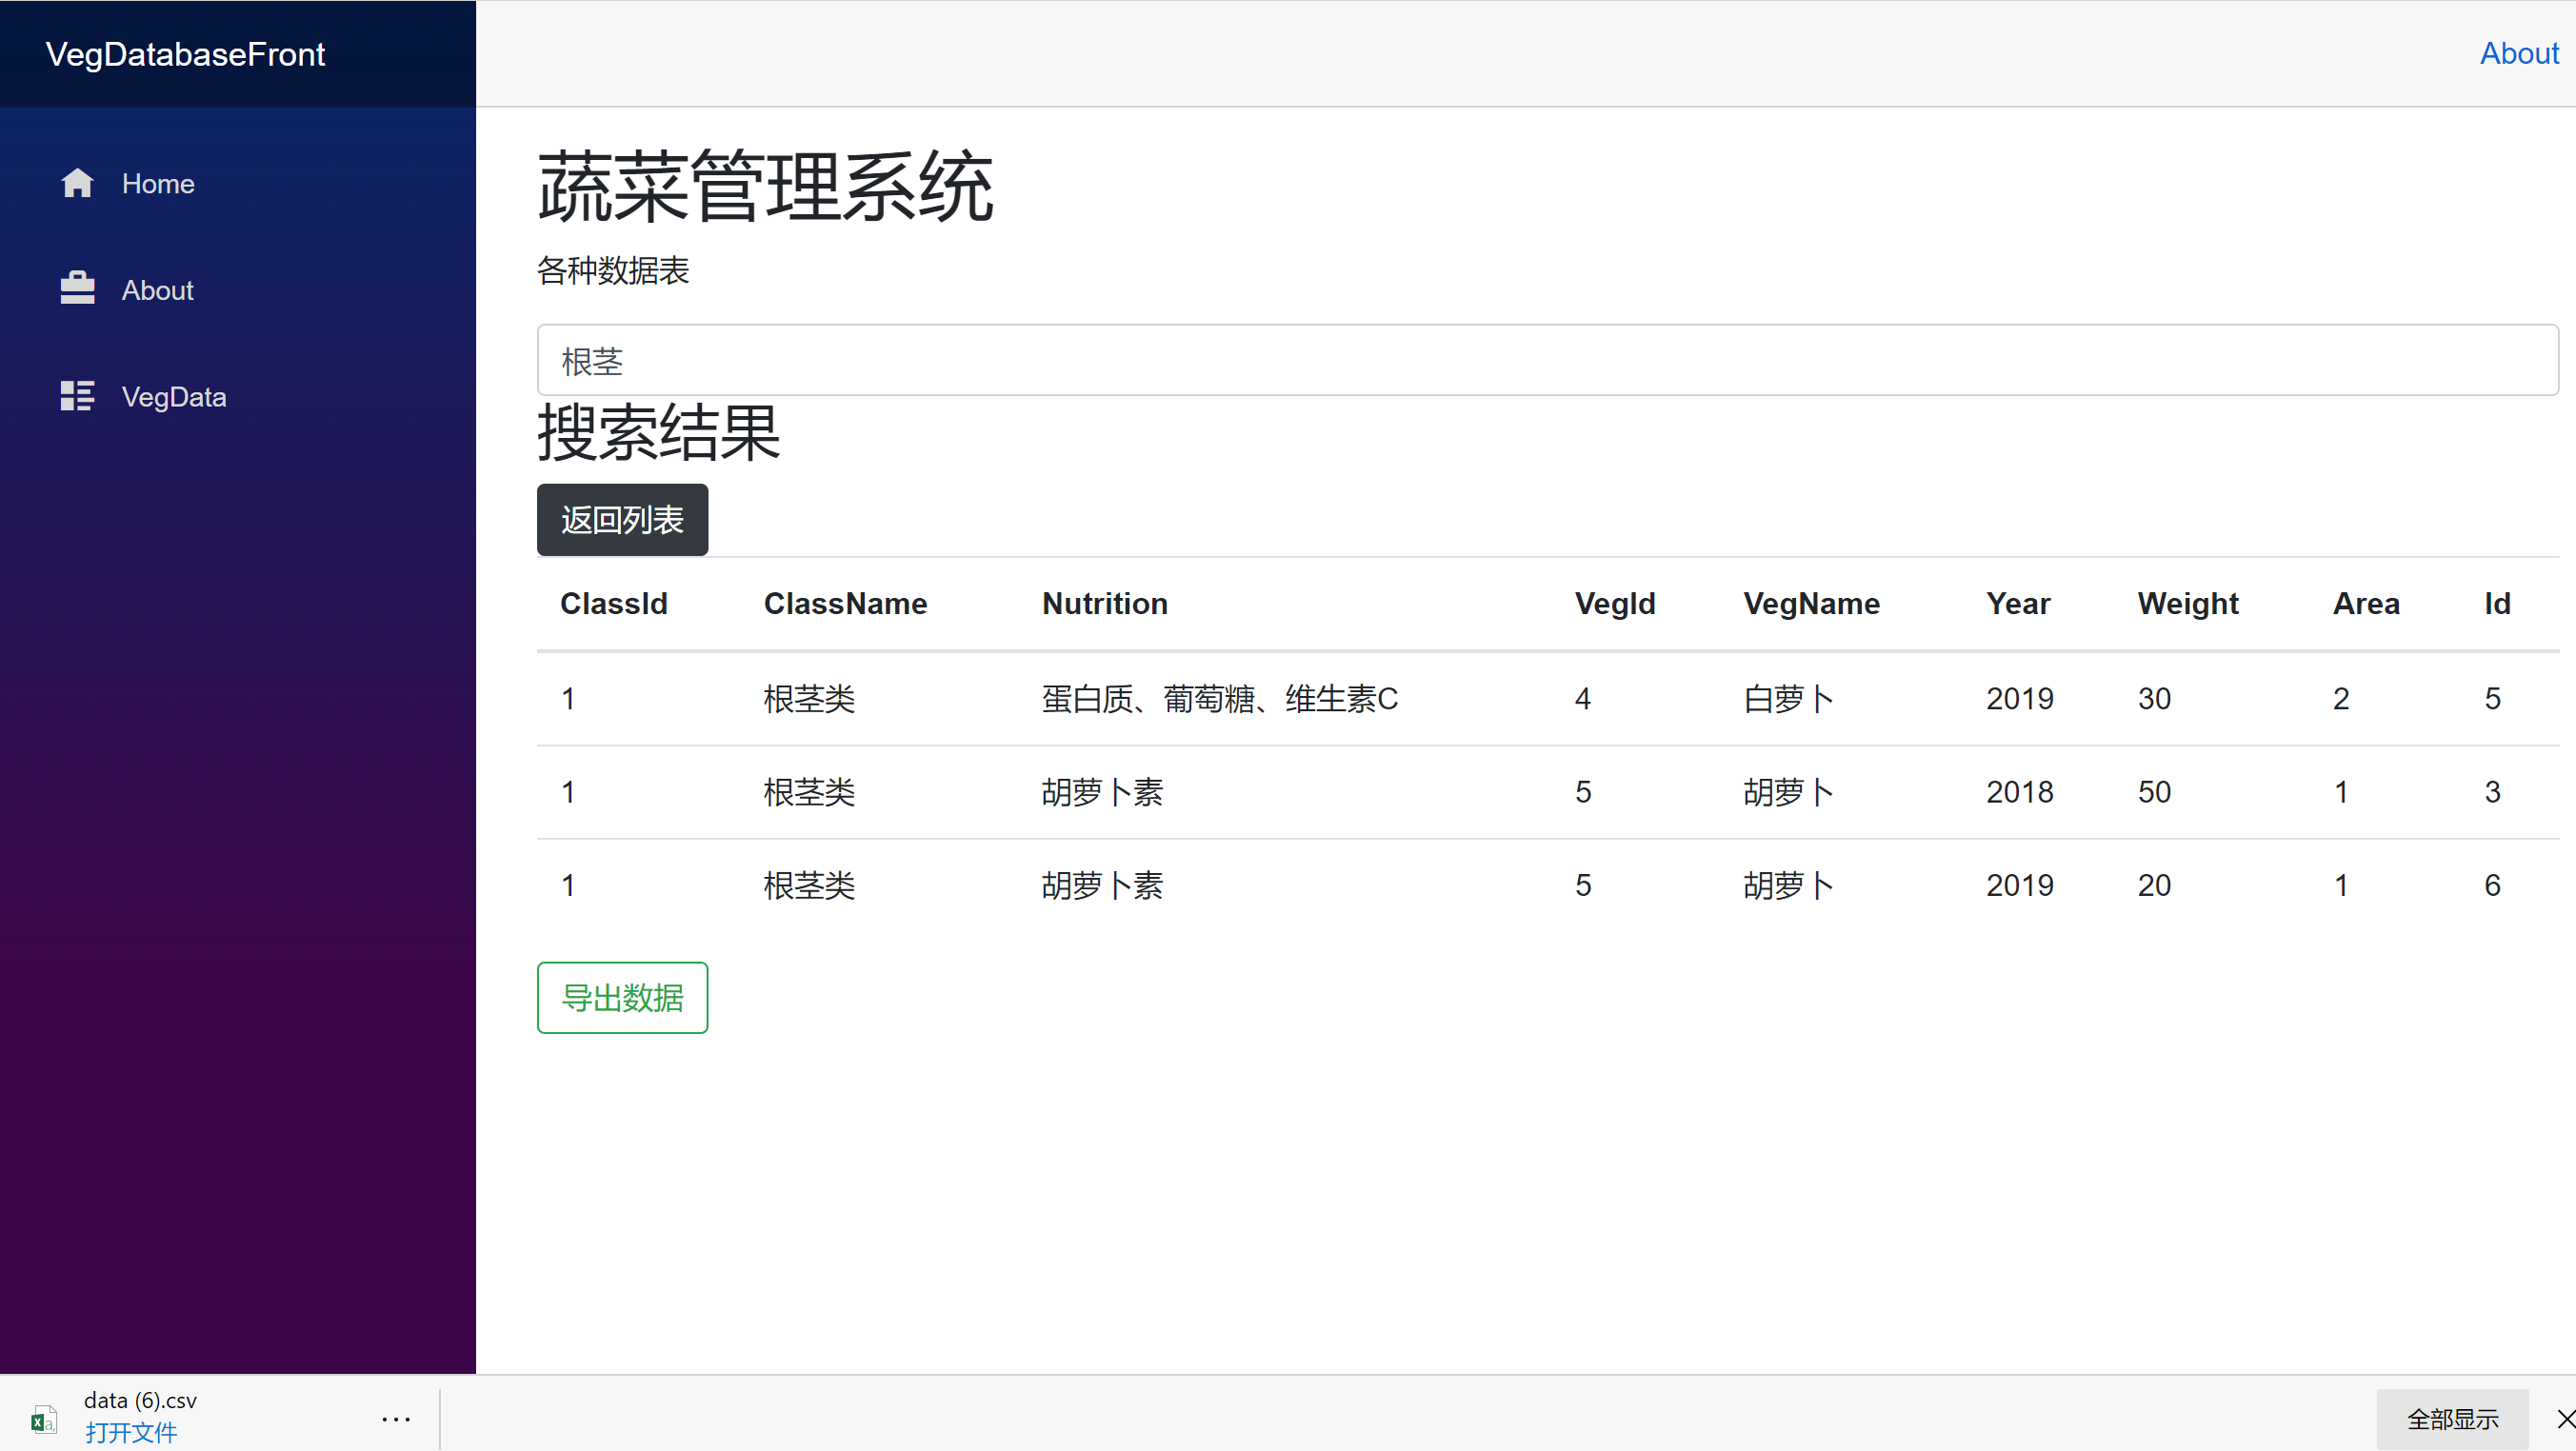Click the 返回列表 button
The height and width of the screenshot is (1451, 2576).
[622, 519]
